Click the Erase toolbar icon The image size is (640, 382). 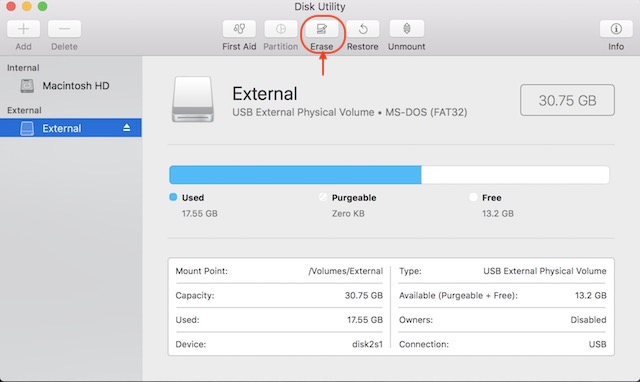pos(322,29)
